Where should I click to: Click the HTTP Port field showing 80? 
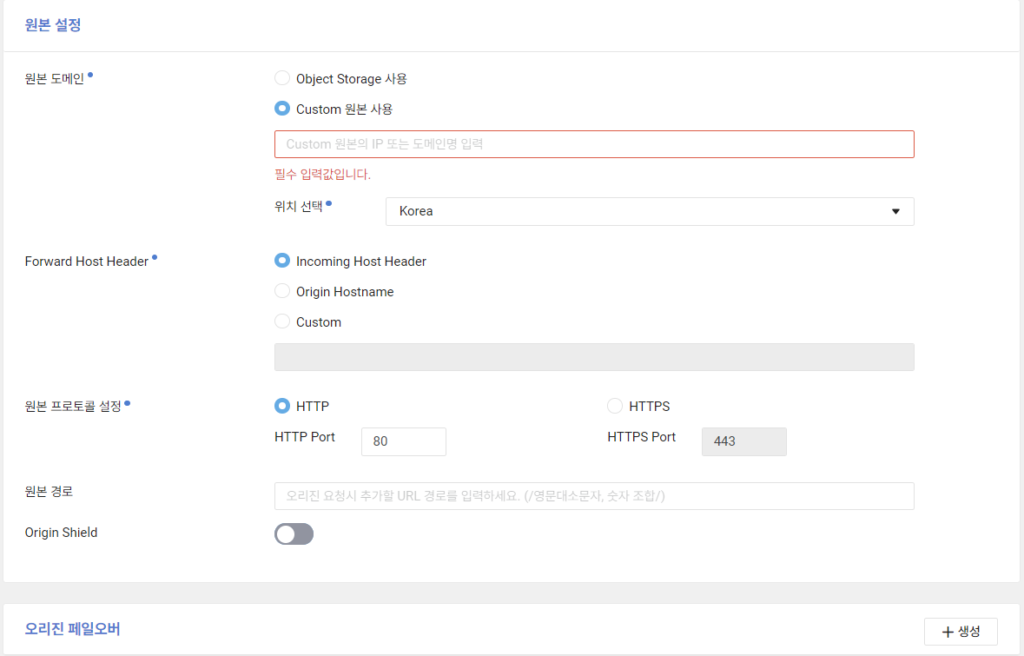403,441
